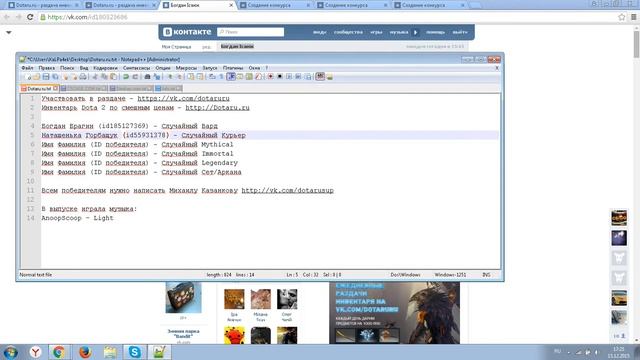Screen dimensions: 640x360
Task: Click the выйти link in VK header
Action: [460, 32]
